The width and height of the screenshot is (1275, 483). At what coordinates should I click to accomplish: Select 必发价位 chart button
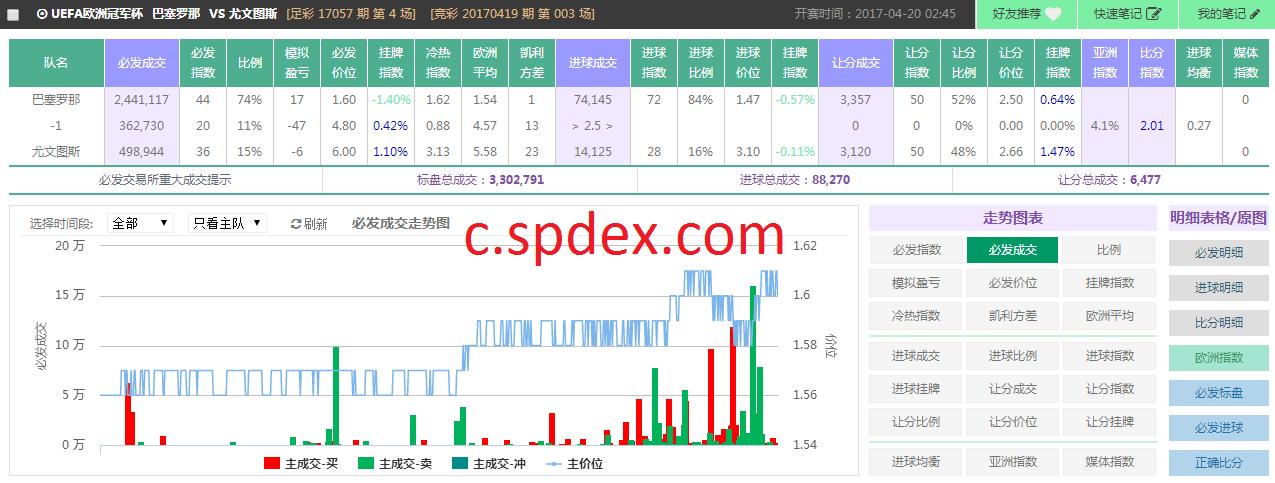coord(1012,283)
